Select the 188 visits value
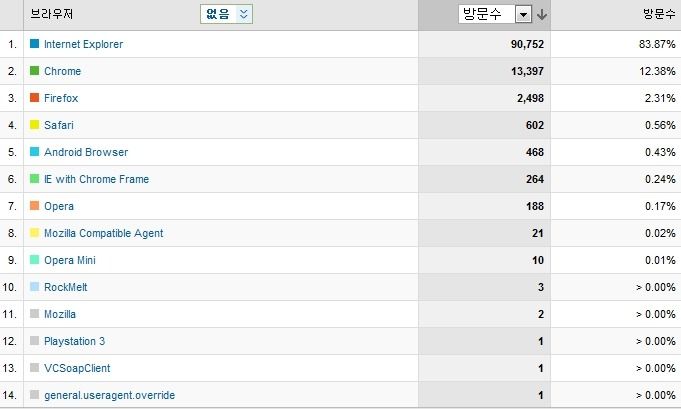This screenshot has width=681, height=409. [535, 206]
